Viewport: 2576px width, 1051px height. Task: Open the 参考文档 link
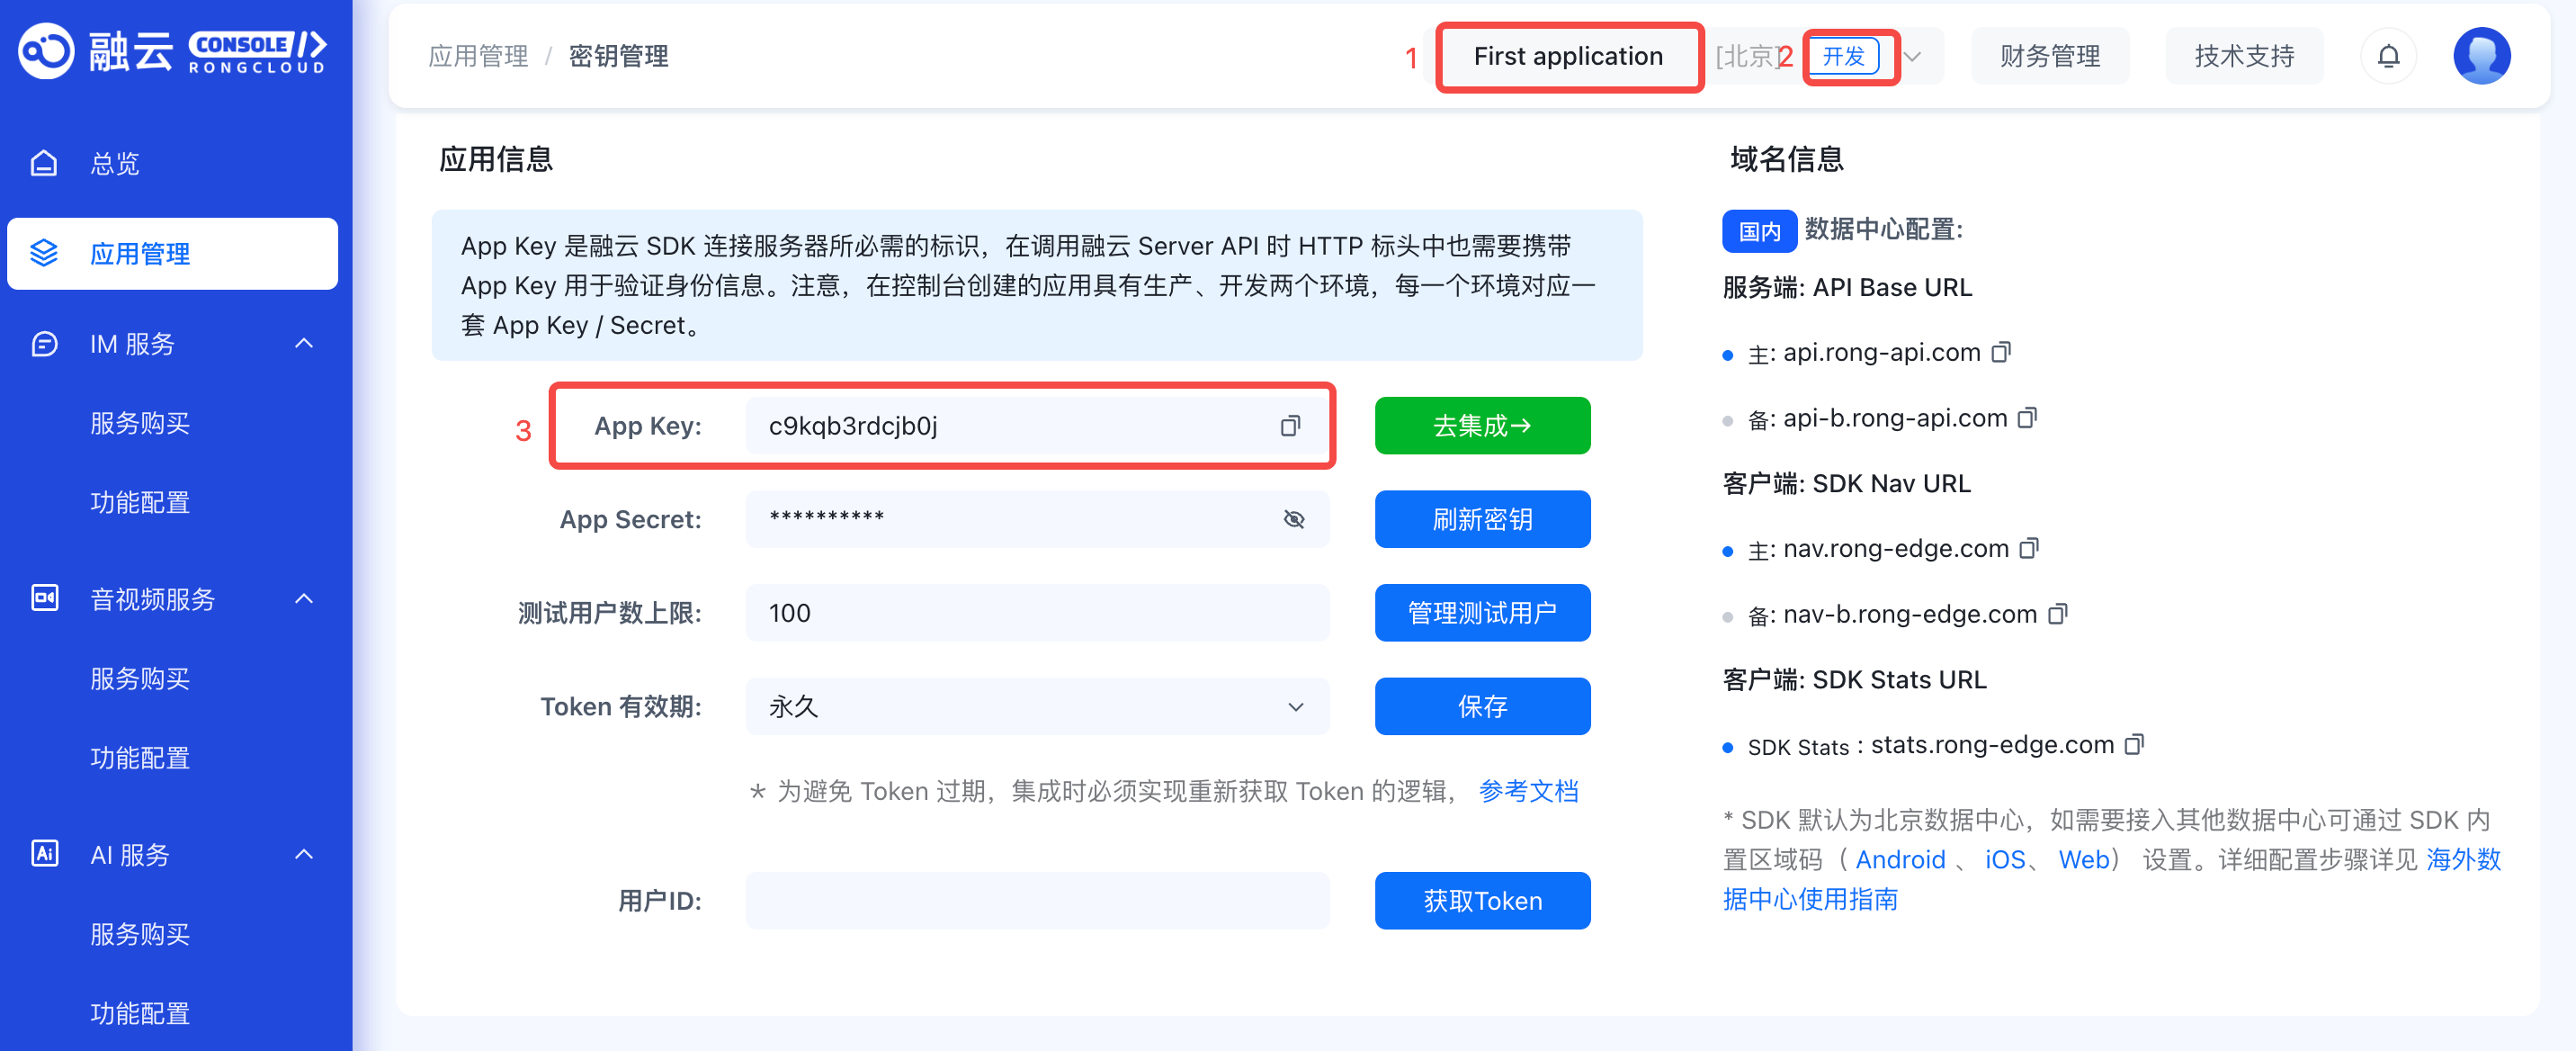(x=1527, y=791)
